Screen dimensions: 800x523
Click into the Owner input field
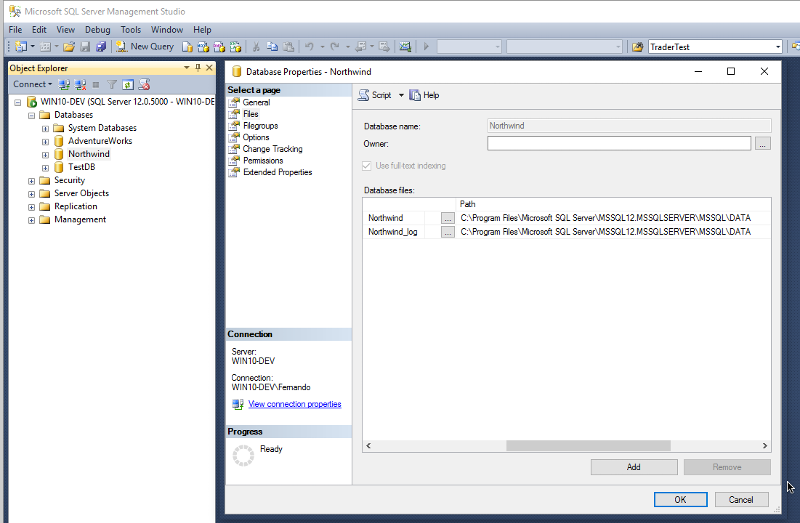coord(619,144)
